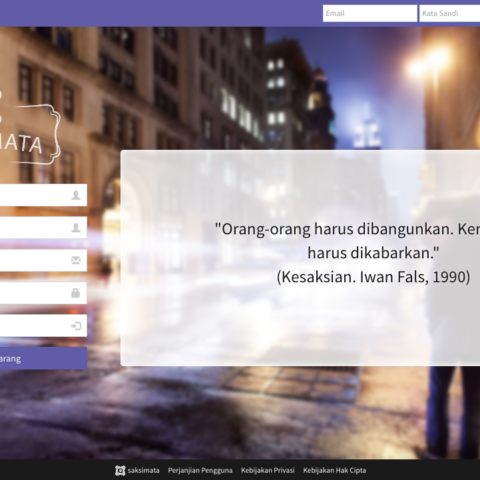Image resolution: width=480 pixels, height=480 pixels.
Task: Click the sign-in arrow icon in the signup form
Action: (76, 326)
